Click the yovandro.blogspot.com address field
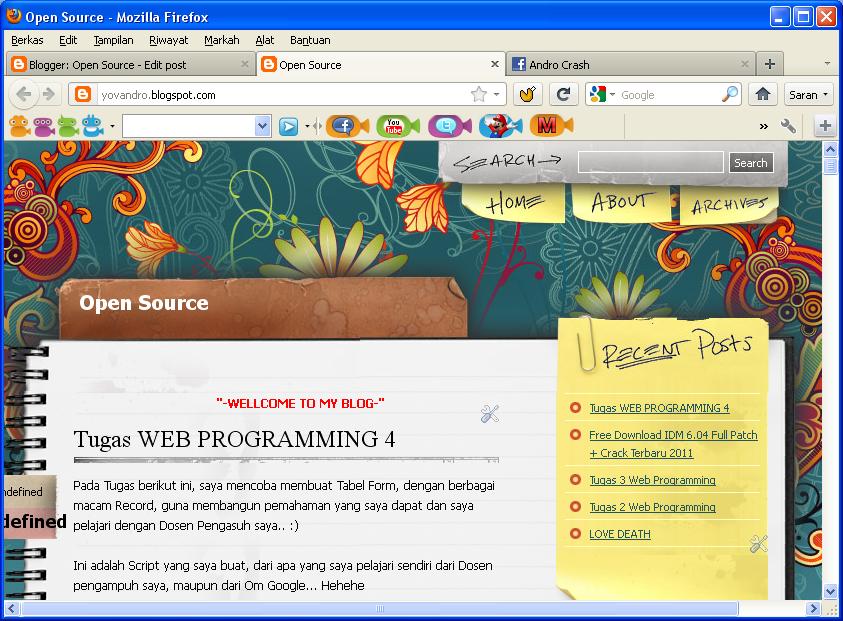Screen dimensions: 843x621 tap(283, 95)
